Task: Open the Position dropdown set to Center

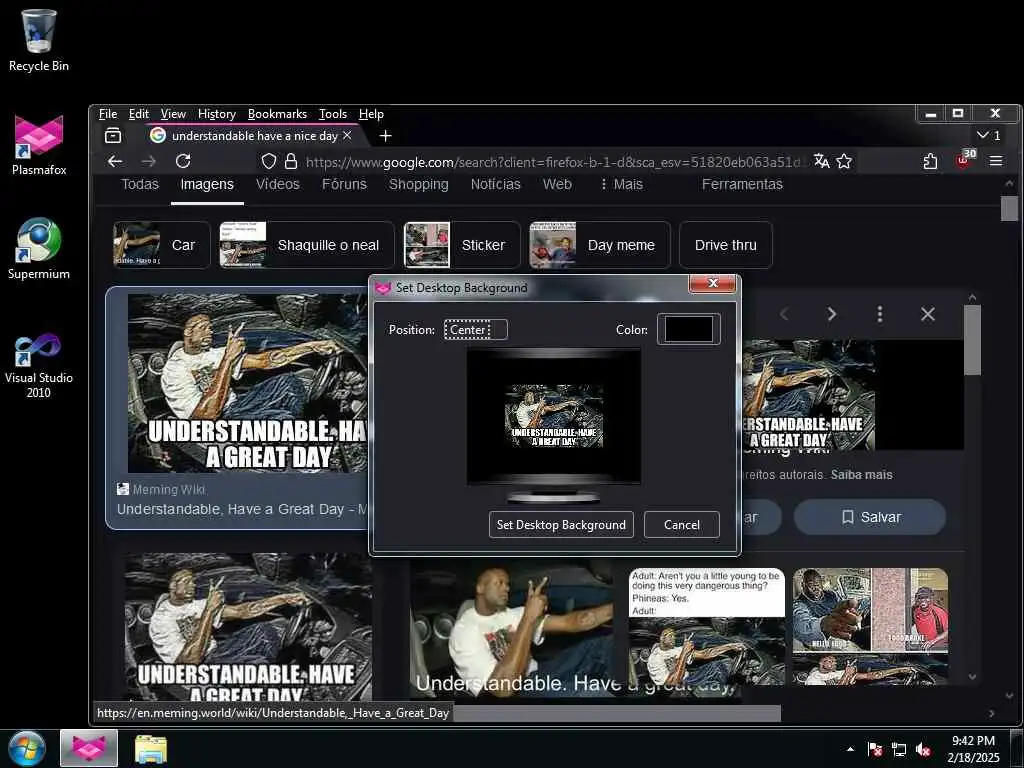Action: [475, 330]
